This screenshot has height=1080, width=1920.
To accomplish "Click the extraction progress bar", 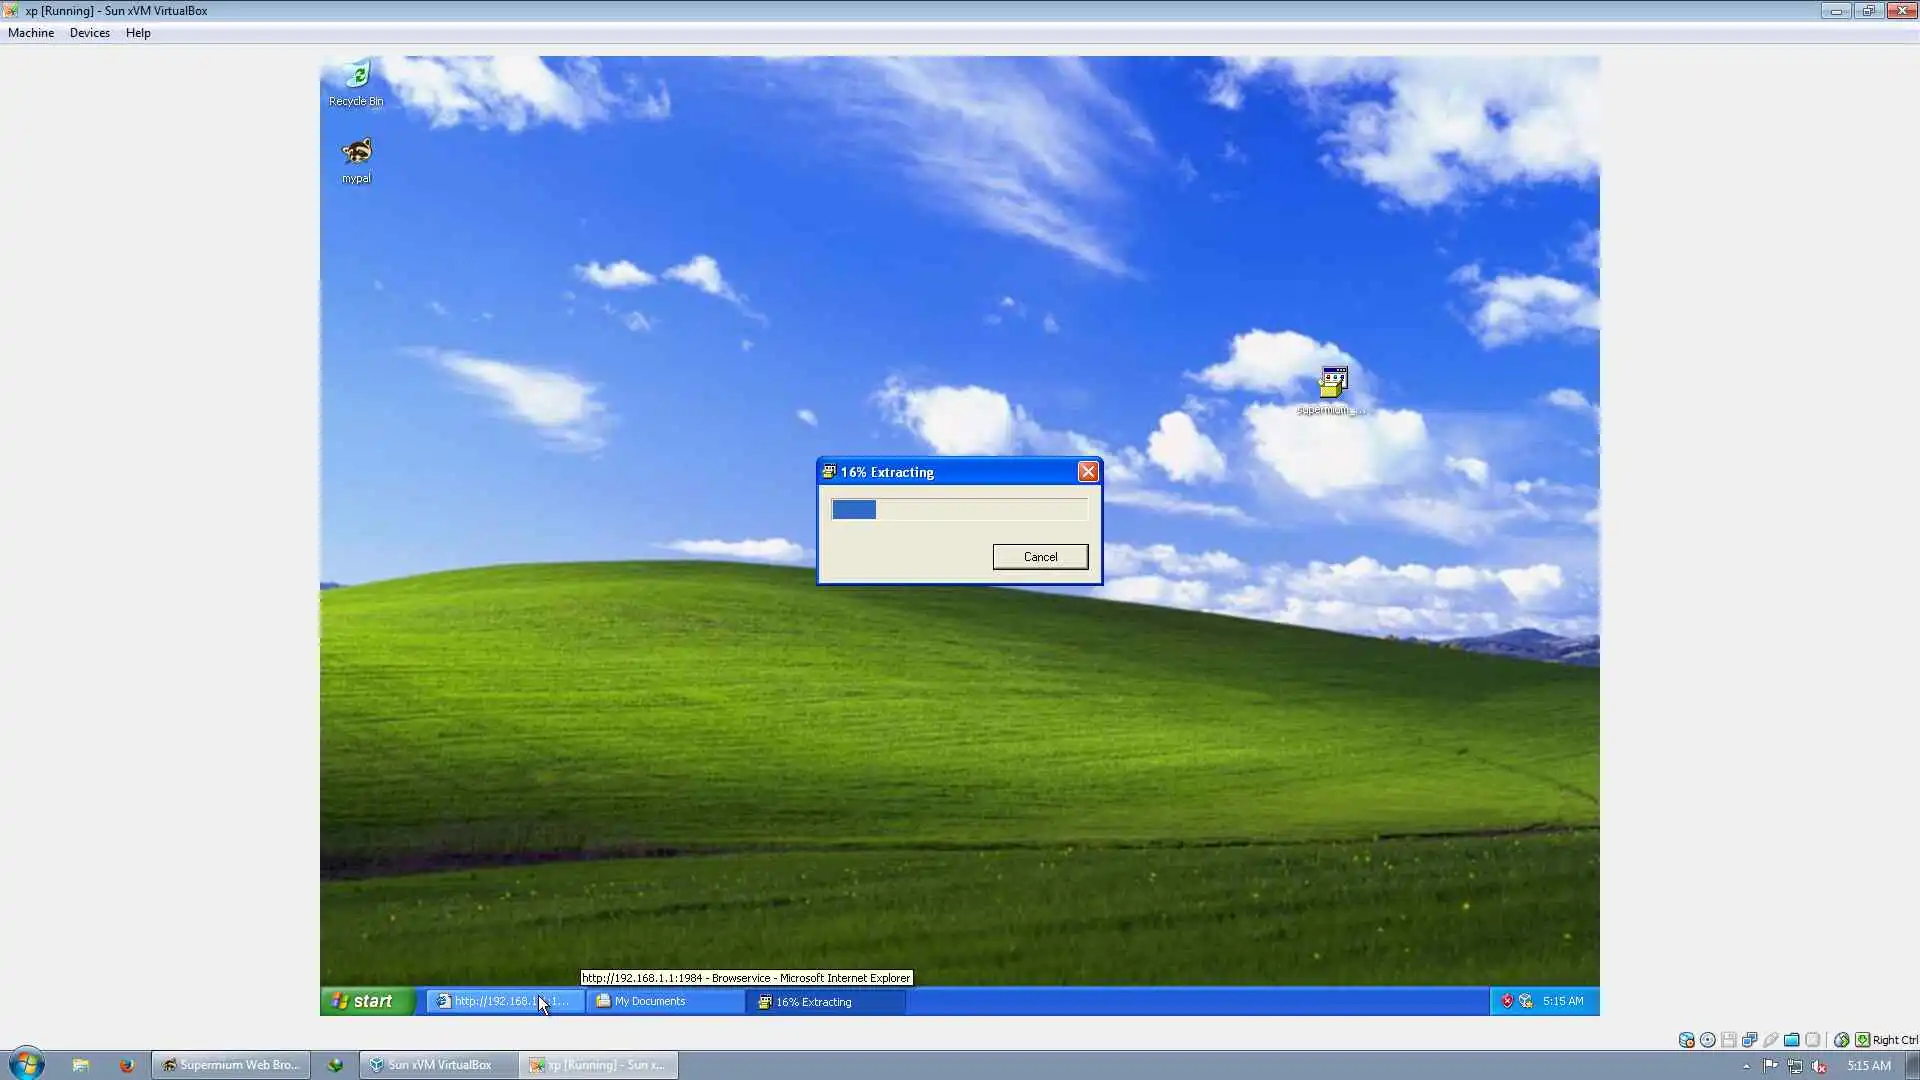I will (959, 510).
